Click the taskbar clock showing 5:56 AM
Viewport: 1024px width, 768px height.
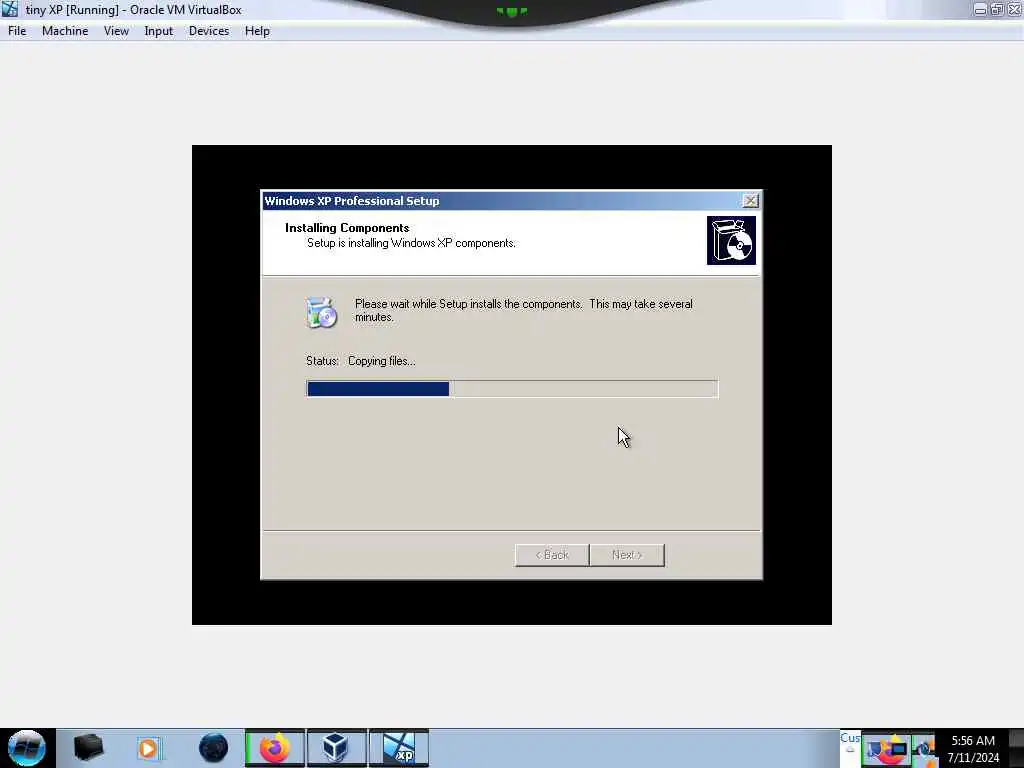pos(973,741)
